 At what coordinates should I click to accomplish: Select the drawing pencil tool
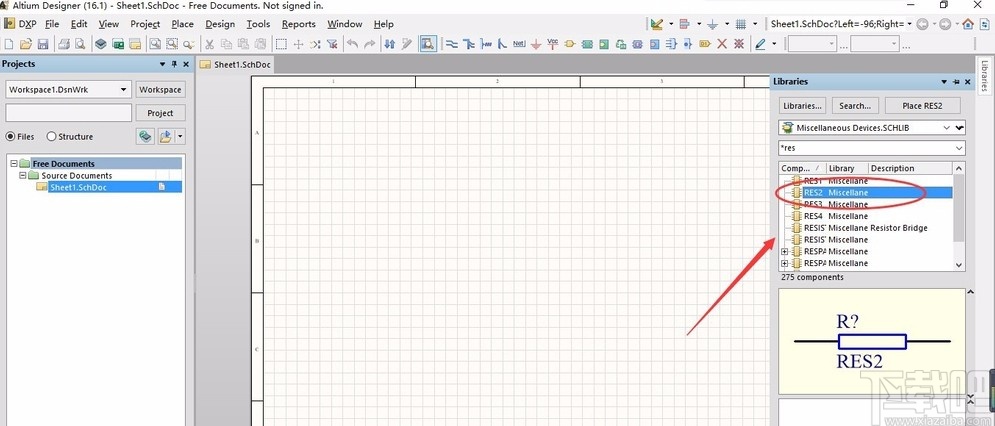coord(760,44)
